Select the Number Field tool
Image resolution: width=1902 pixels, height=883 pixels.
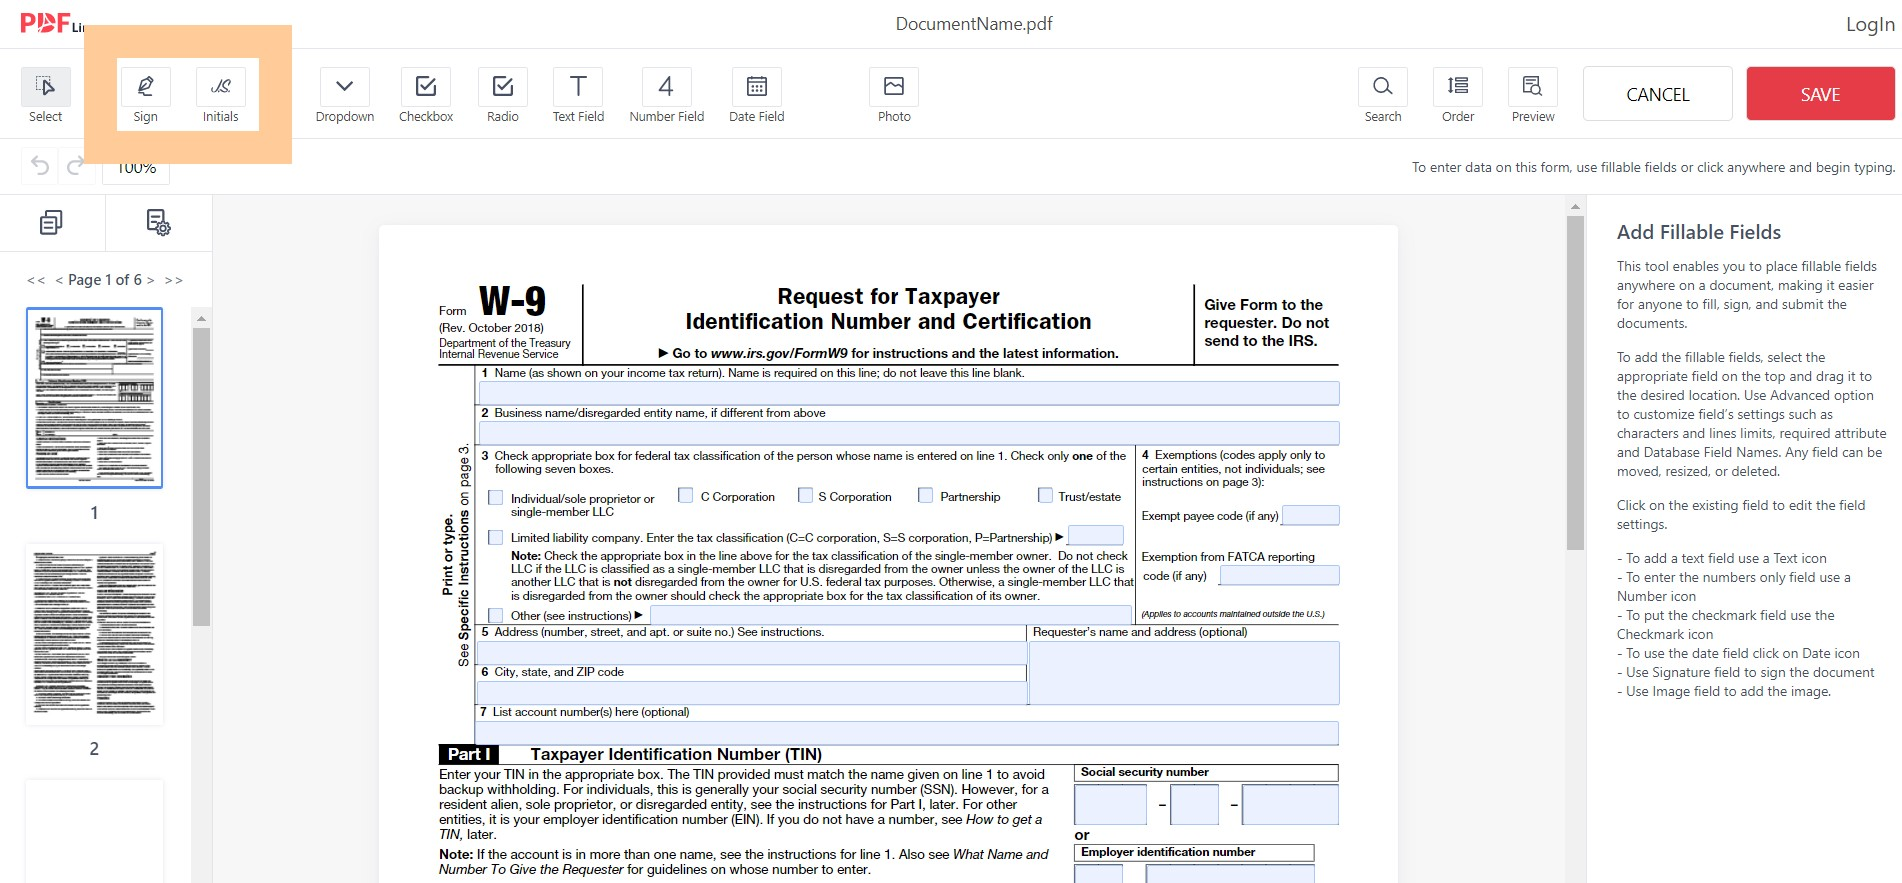[x=667, y=96]
